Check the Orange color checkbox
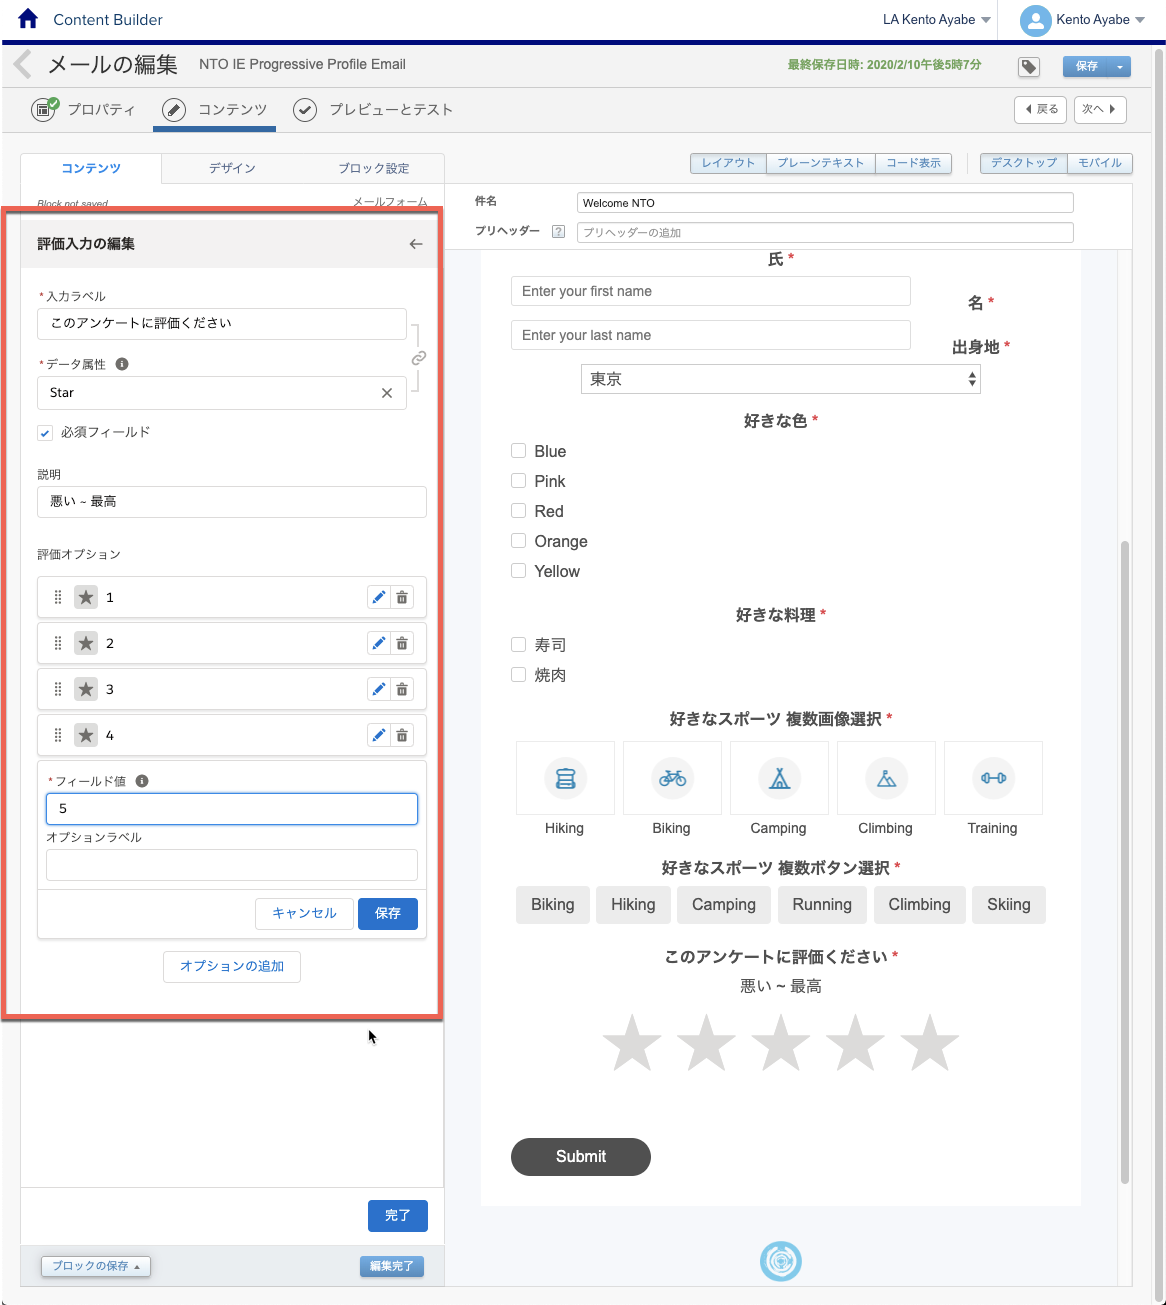 (x=518, y=541)
